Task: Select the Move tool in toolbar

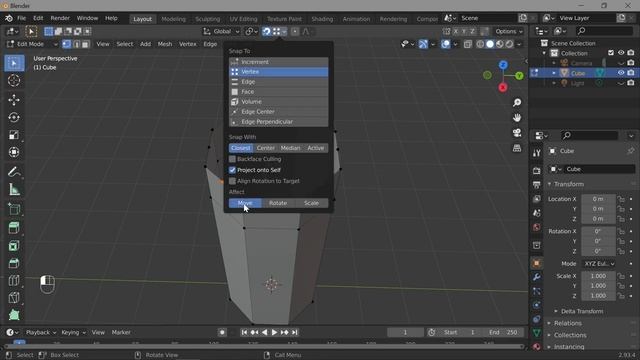Action: (x=14, y=100)
